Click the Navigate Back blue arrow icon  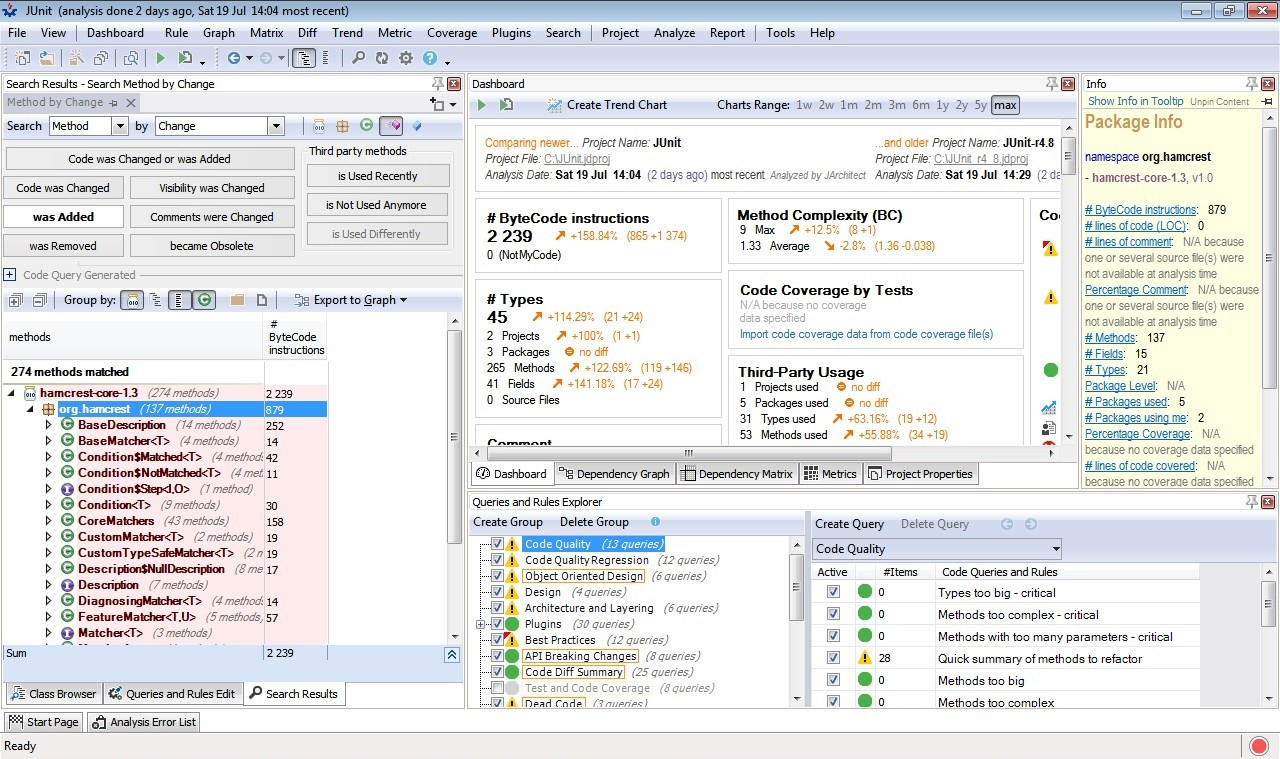point(233,59)
